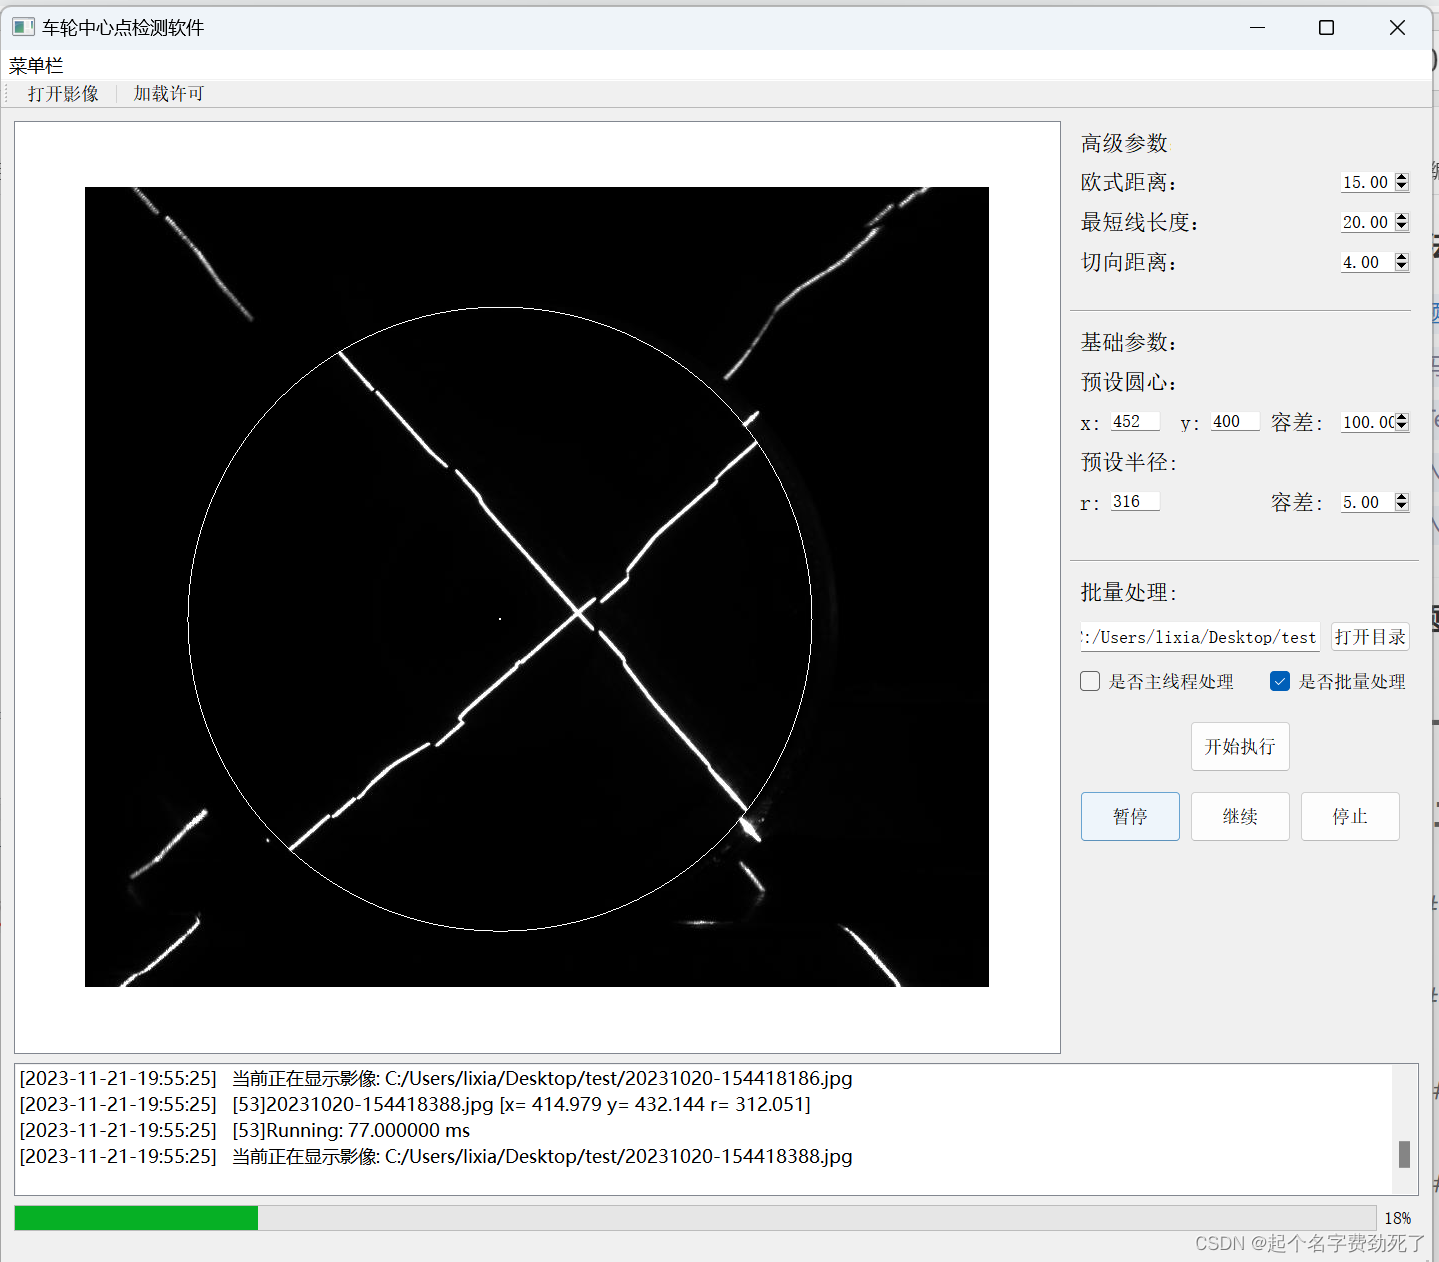This screenshot has width=1439, height=1262.
Task: Minimize the window
Action: [x=1257, y=28]
